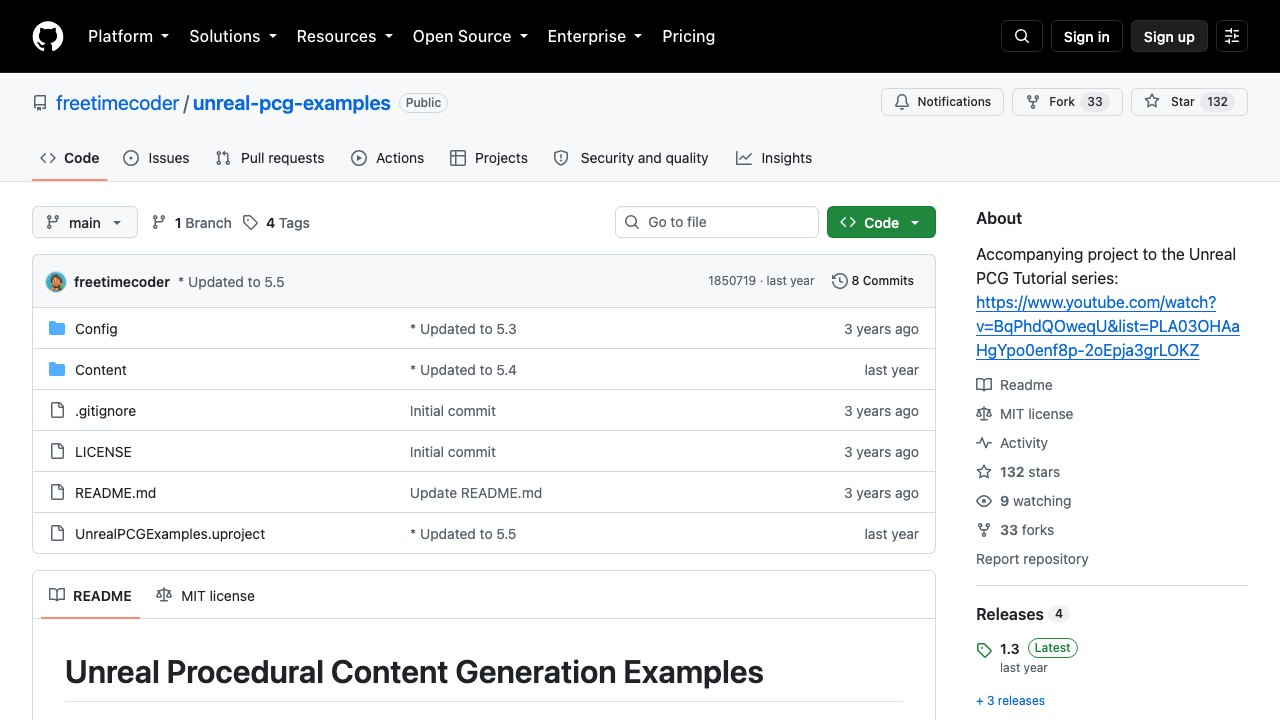Click the Sign up button
This screenshot has height=720, width=1280.
[x=1169, y=36]
